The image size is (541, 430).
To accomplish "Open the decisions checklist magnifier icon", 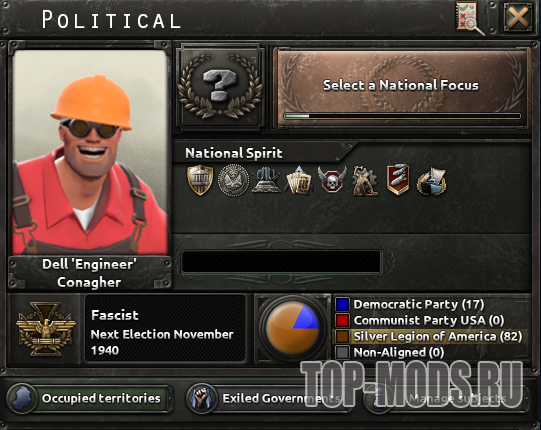I will pos(470,18).
